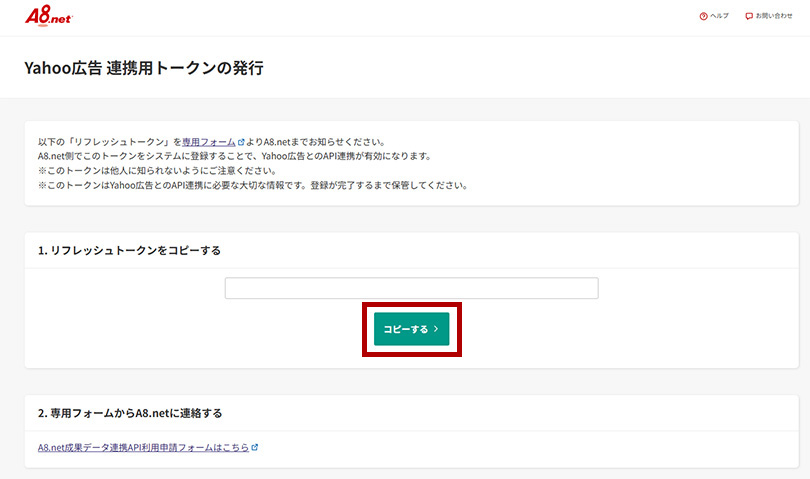Open A8.net成果データ連携API利用申請フォームはこちら link
The height and width of the screenshot is (479, 810).
coord(143,447)
